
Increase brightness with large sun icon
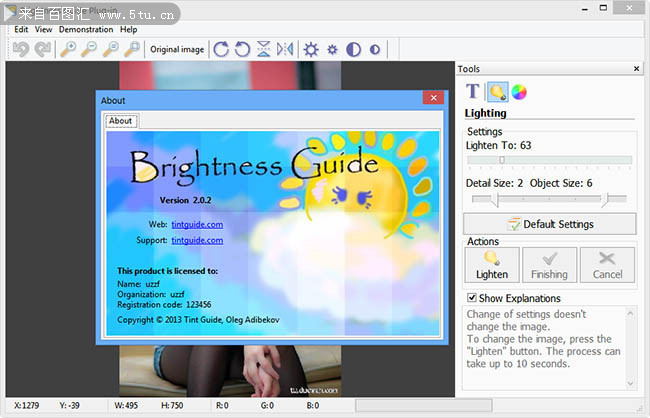click(x=311, y=50)
